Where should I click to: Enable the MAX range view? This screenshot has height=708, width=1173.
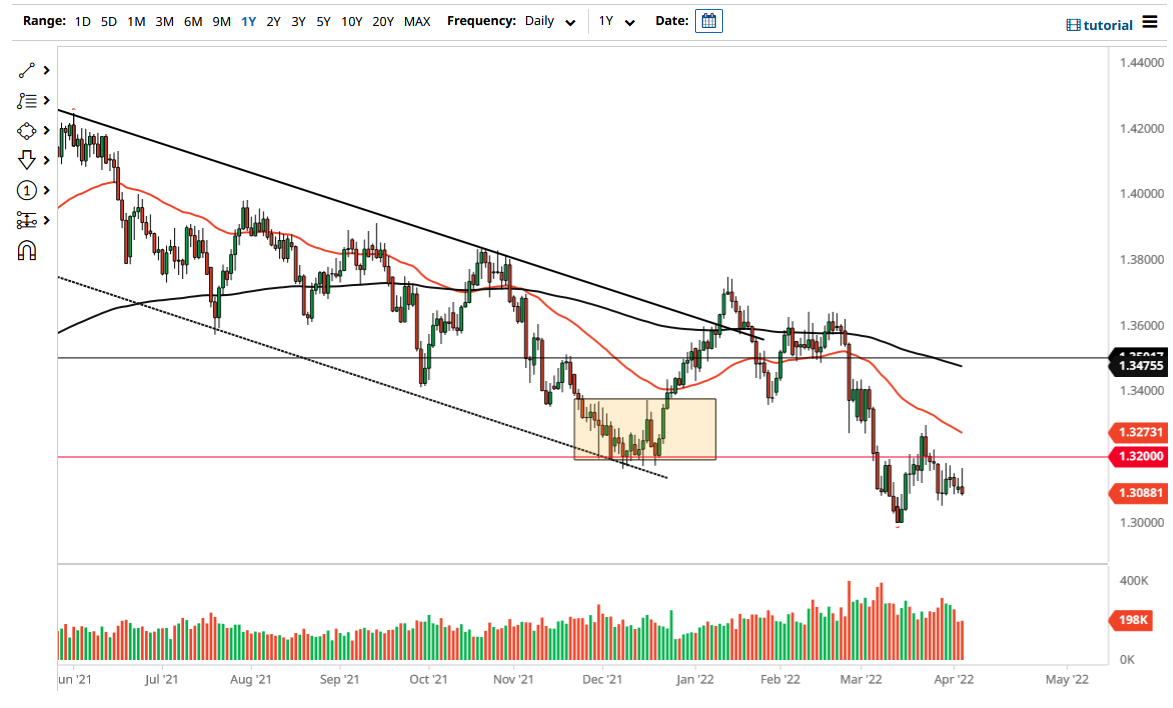click(x=417, y=20)
